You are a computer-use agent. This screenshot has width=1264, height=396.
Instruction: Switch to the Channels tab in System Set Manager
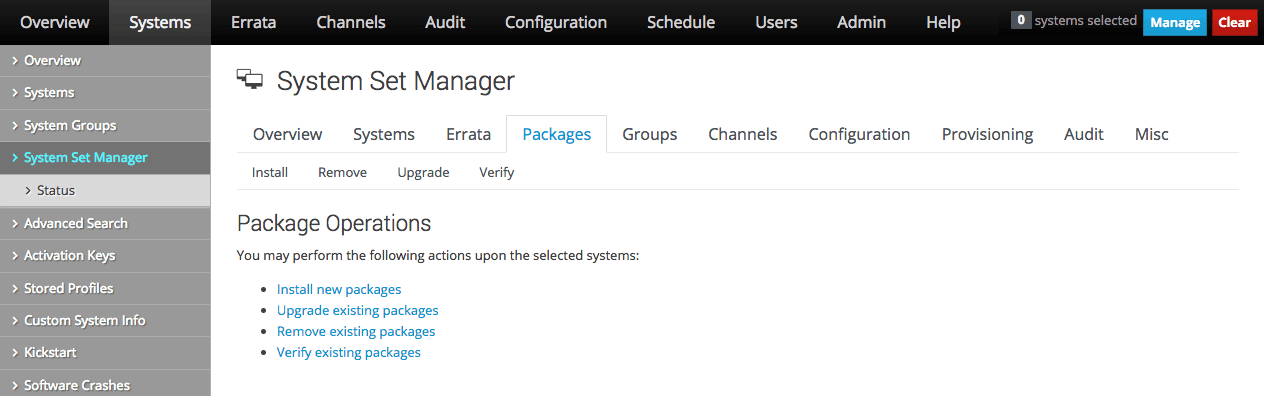point(743,134)
